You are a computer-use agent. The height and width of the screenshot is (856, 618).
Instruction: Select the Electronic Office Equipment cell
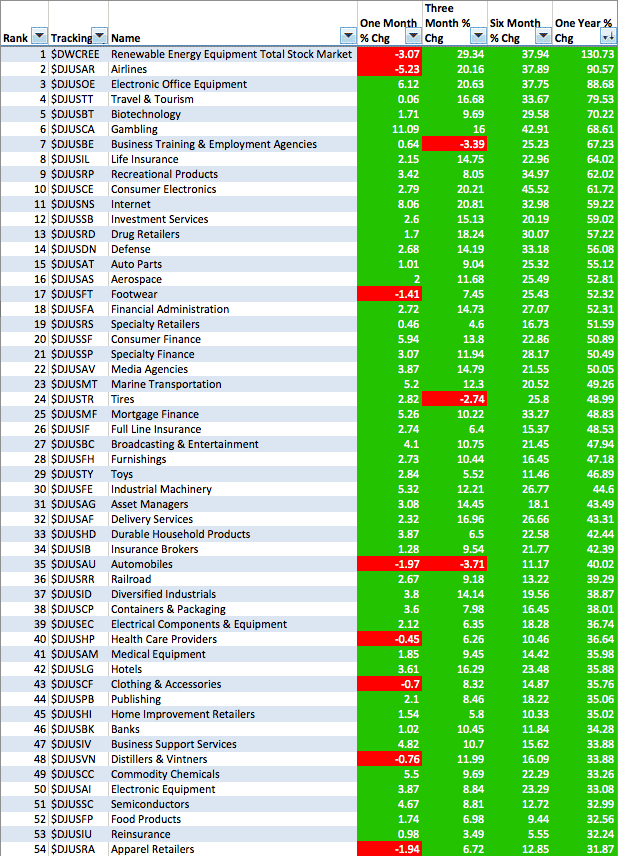[233, 84]
